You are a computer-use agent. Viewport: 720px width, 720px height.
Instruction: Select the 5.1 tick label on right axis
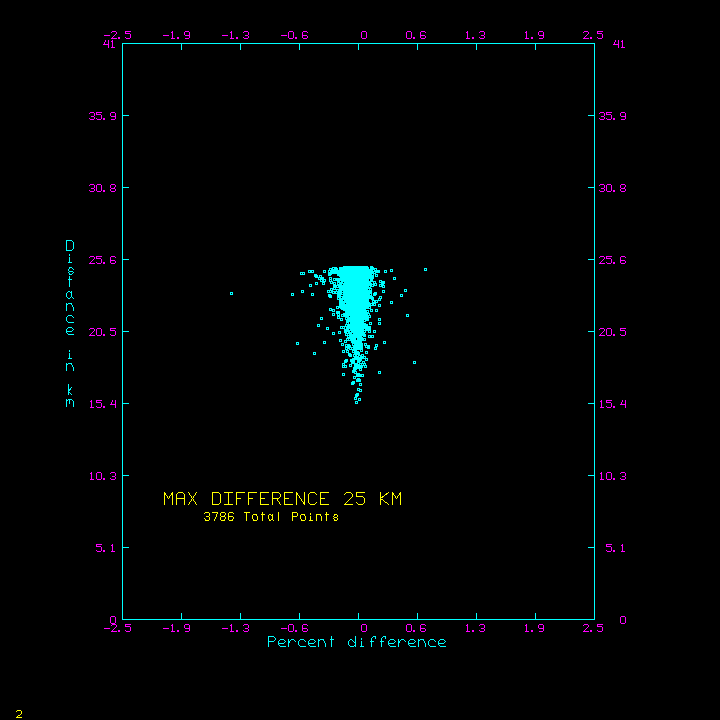point(609,548)
